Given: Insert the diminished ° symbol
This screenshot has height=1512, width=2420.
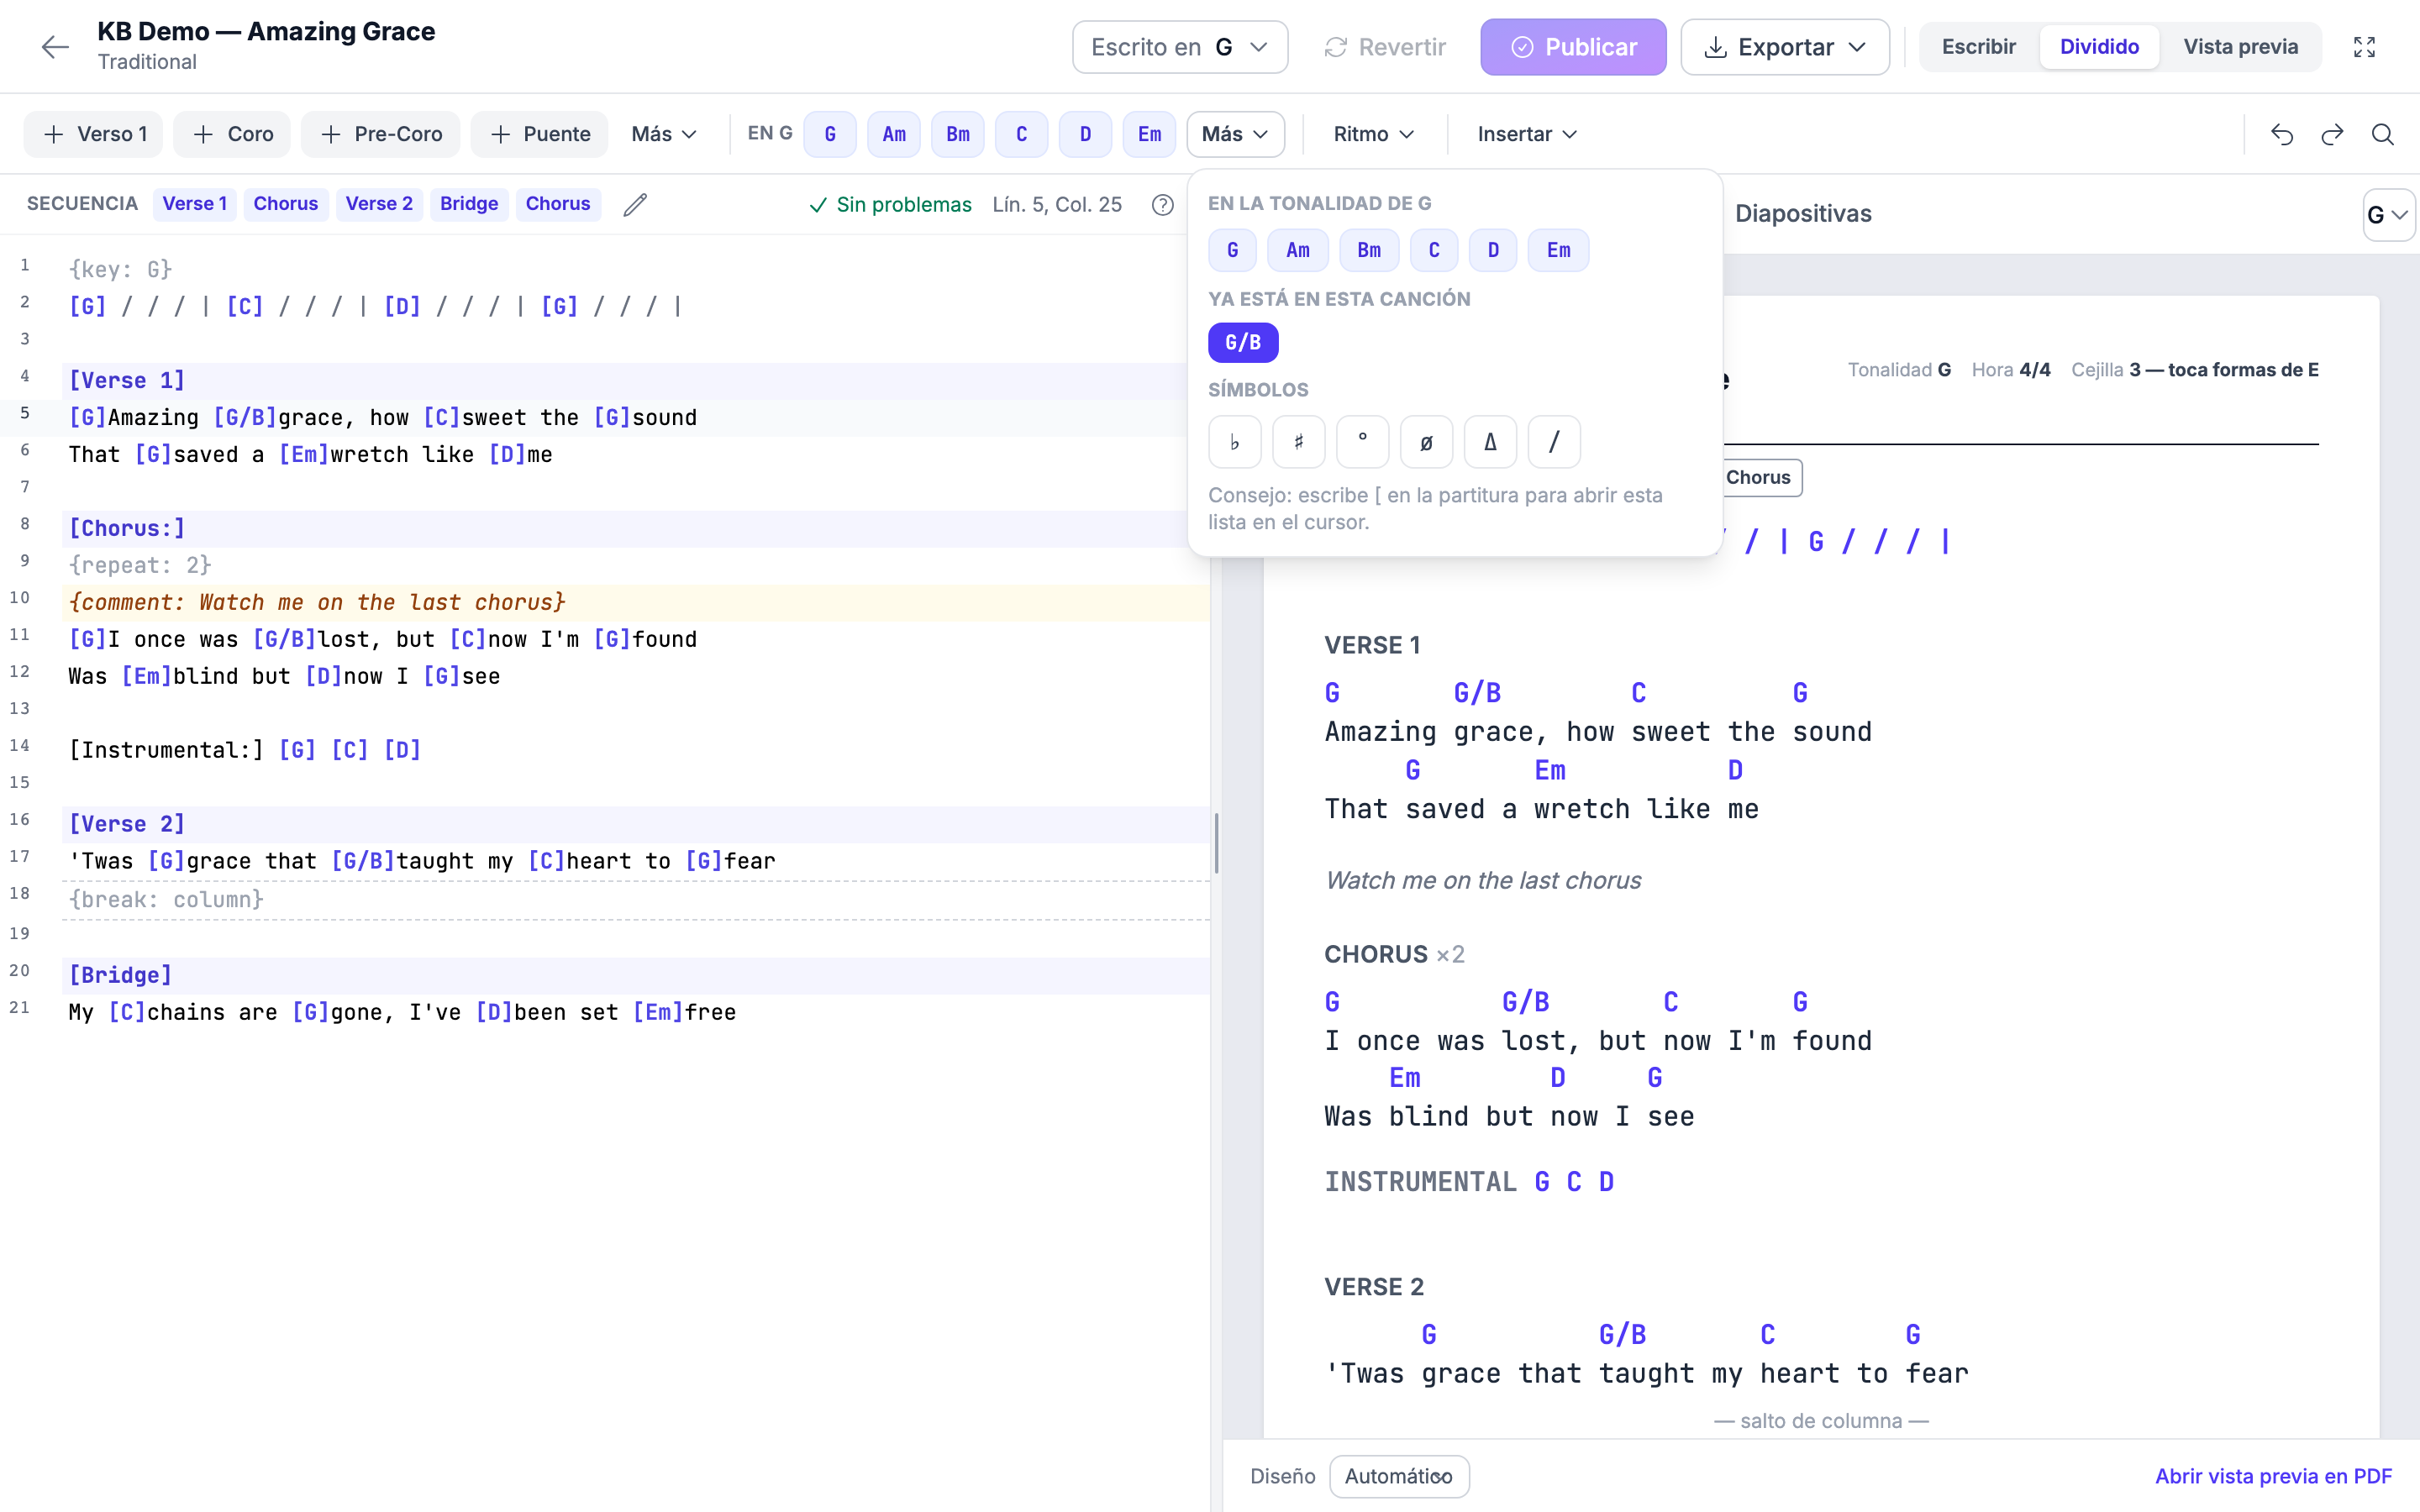Looking at the screenshot, I should click(1362, 442).
